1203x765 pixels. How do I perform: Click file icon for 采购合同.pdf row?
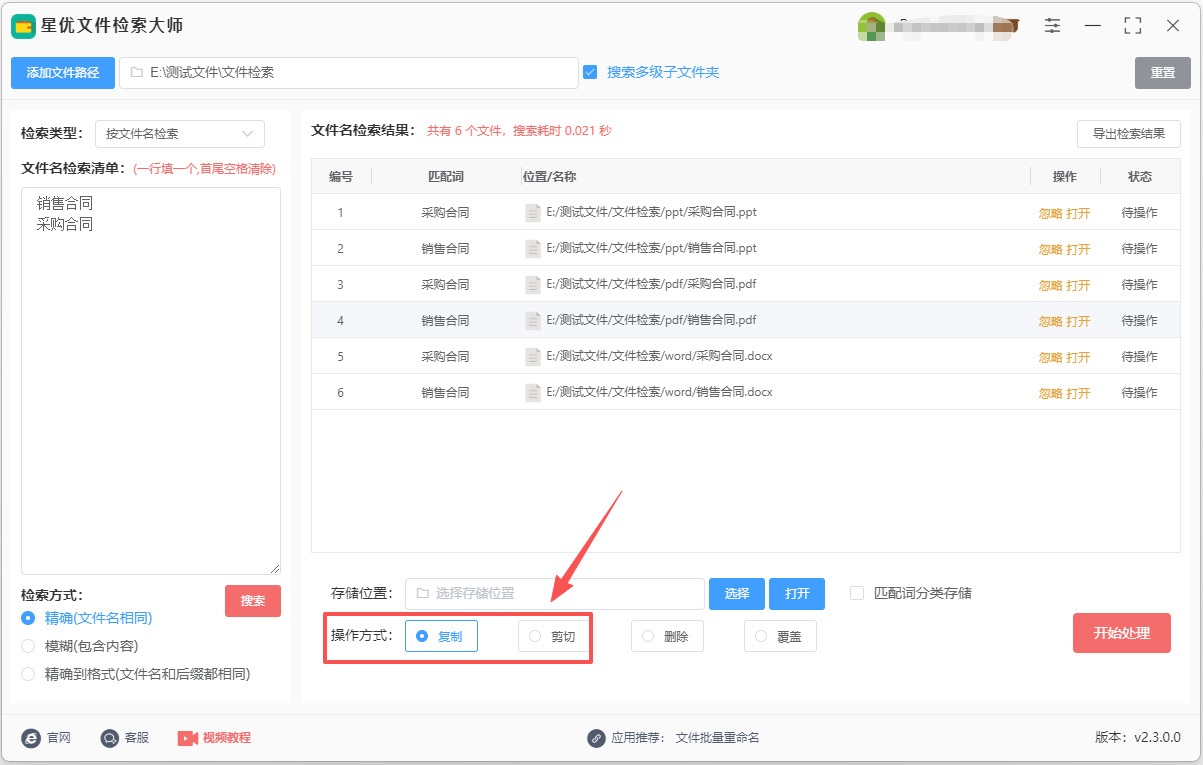[533, 284]
